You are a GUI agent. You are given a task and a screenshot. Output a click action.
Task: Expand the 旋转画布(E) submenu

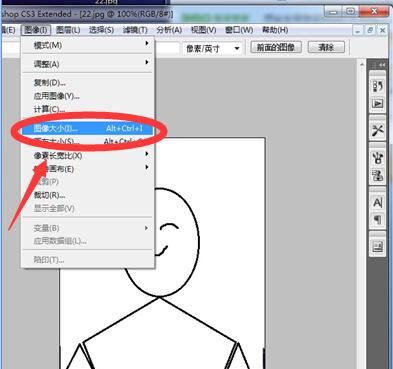pos(87,169)
